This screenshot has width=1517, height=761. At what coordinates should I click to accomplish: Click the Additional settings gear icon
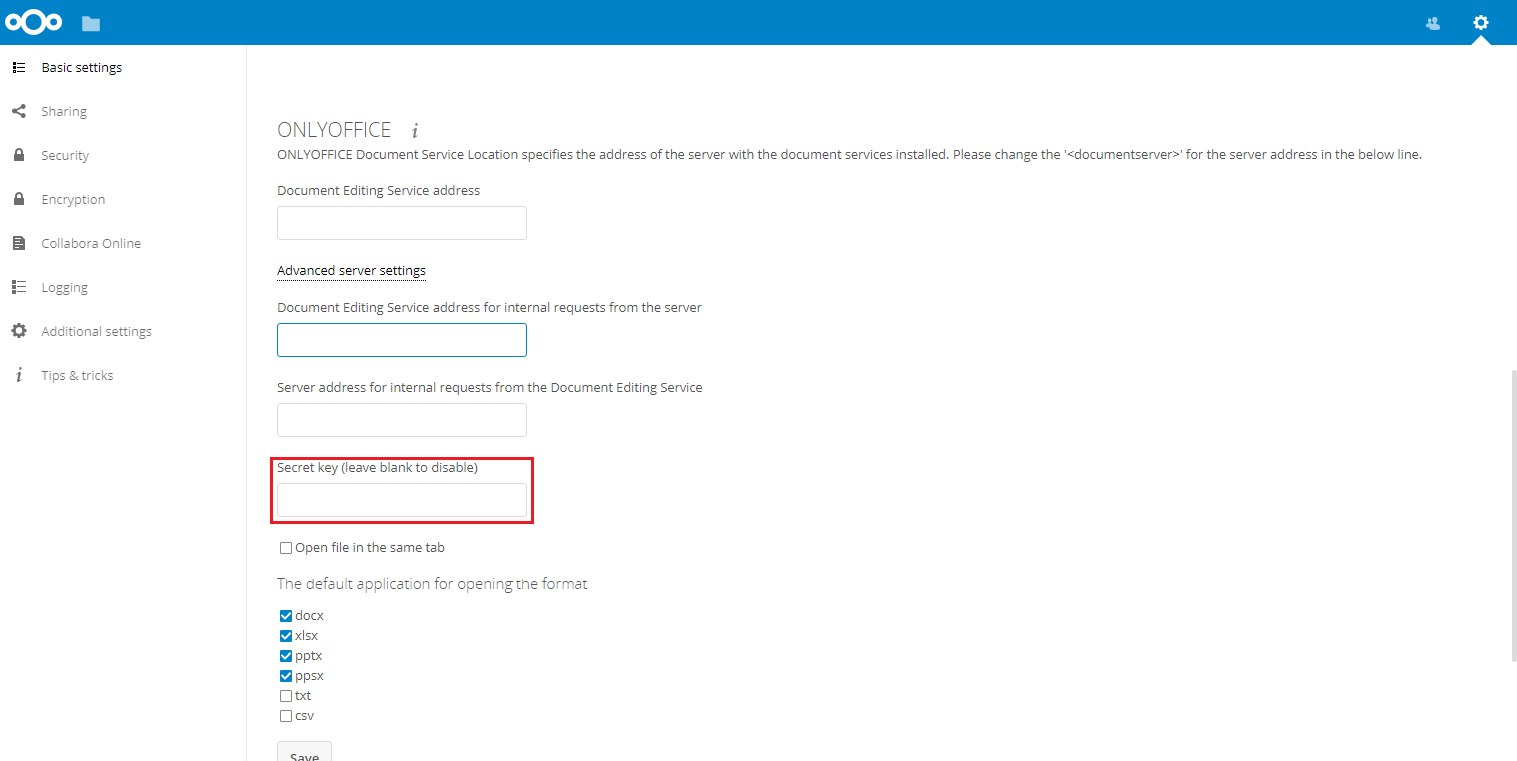(x=18, y=331)
